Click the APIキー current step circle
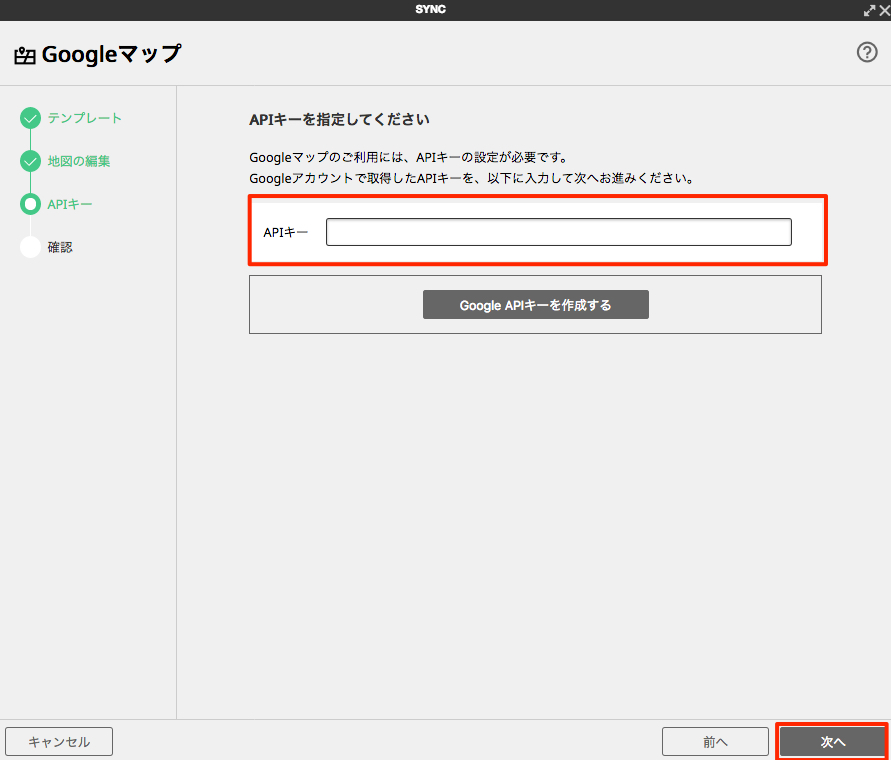 pos(30,204)
